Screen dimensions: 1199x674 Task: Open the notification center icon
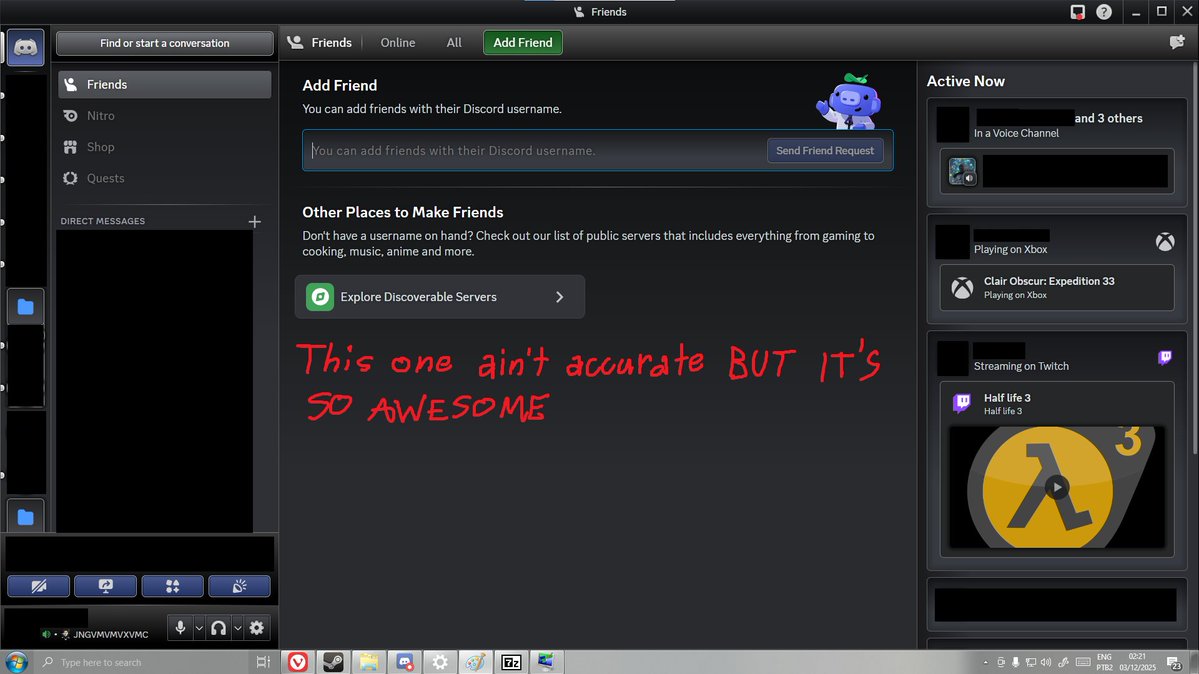(x=1174, y=663)
